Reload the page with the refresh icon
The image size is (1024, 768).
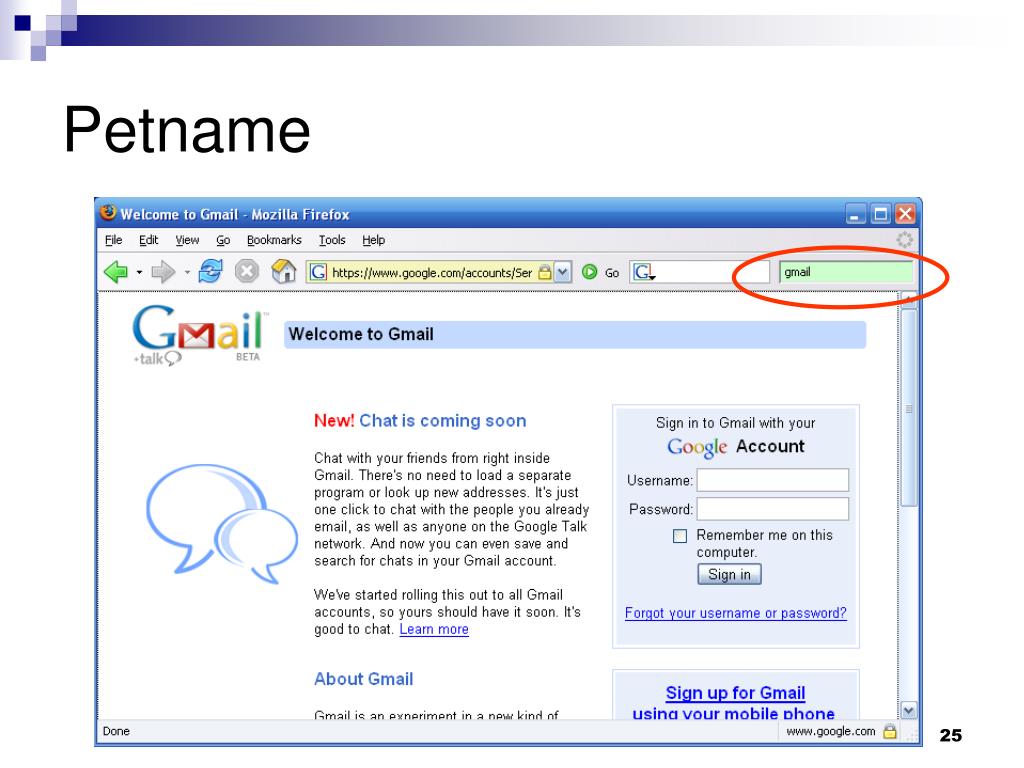pyautogui.click(x=211, y=271)
